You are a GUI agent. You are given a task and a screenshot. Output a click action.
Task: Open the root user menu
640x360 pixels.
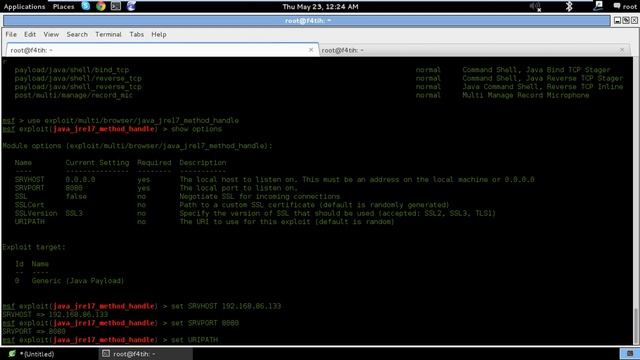click(x=625, y=7)
